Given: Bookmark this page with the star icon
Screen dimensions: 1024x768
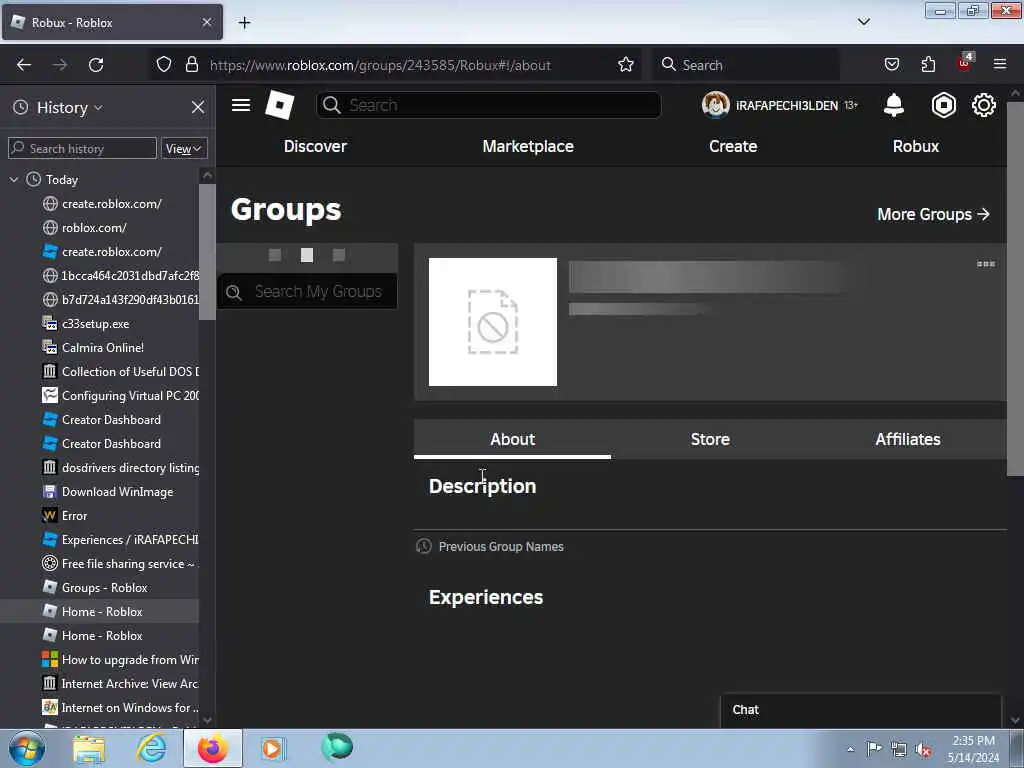Looking at the screenshot, I should pos(626,65).
